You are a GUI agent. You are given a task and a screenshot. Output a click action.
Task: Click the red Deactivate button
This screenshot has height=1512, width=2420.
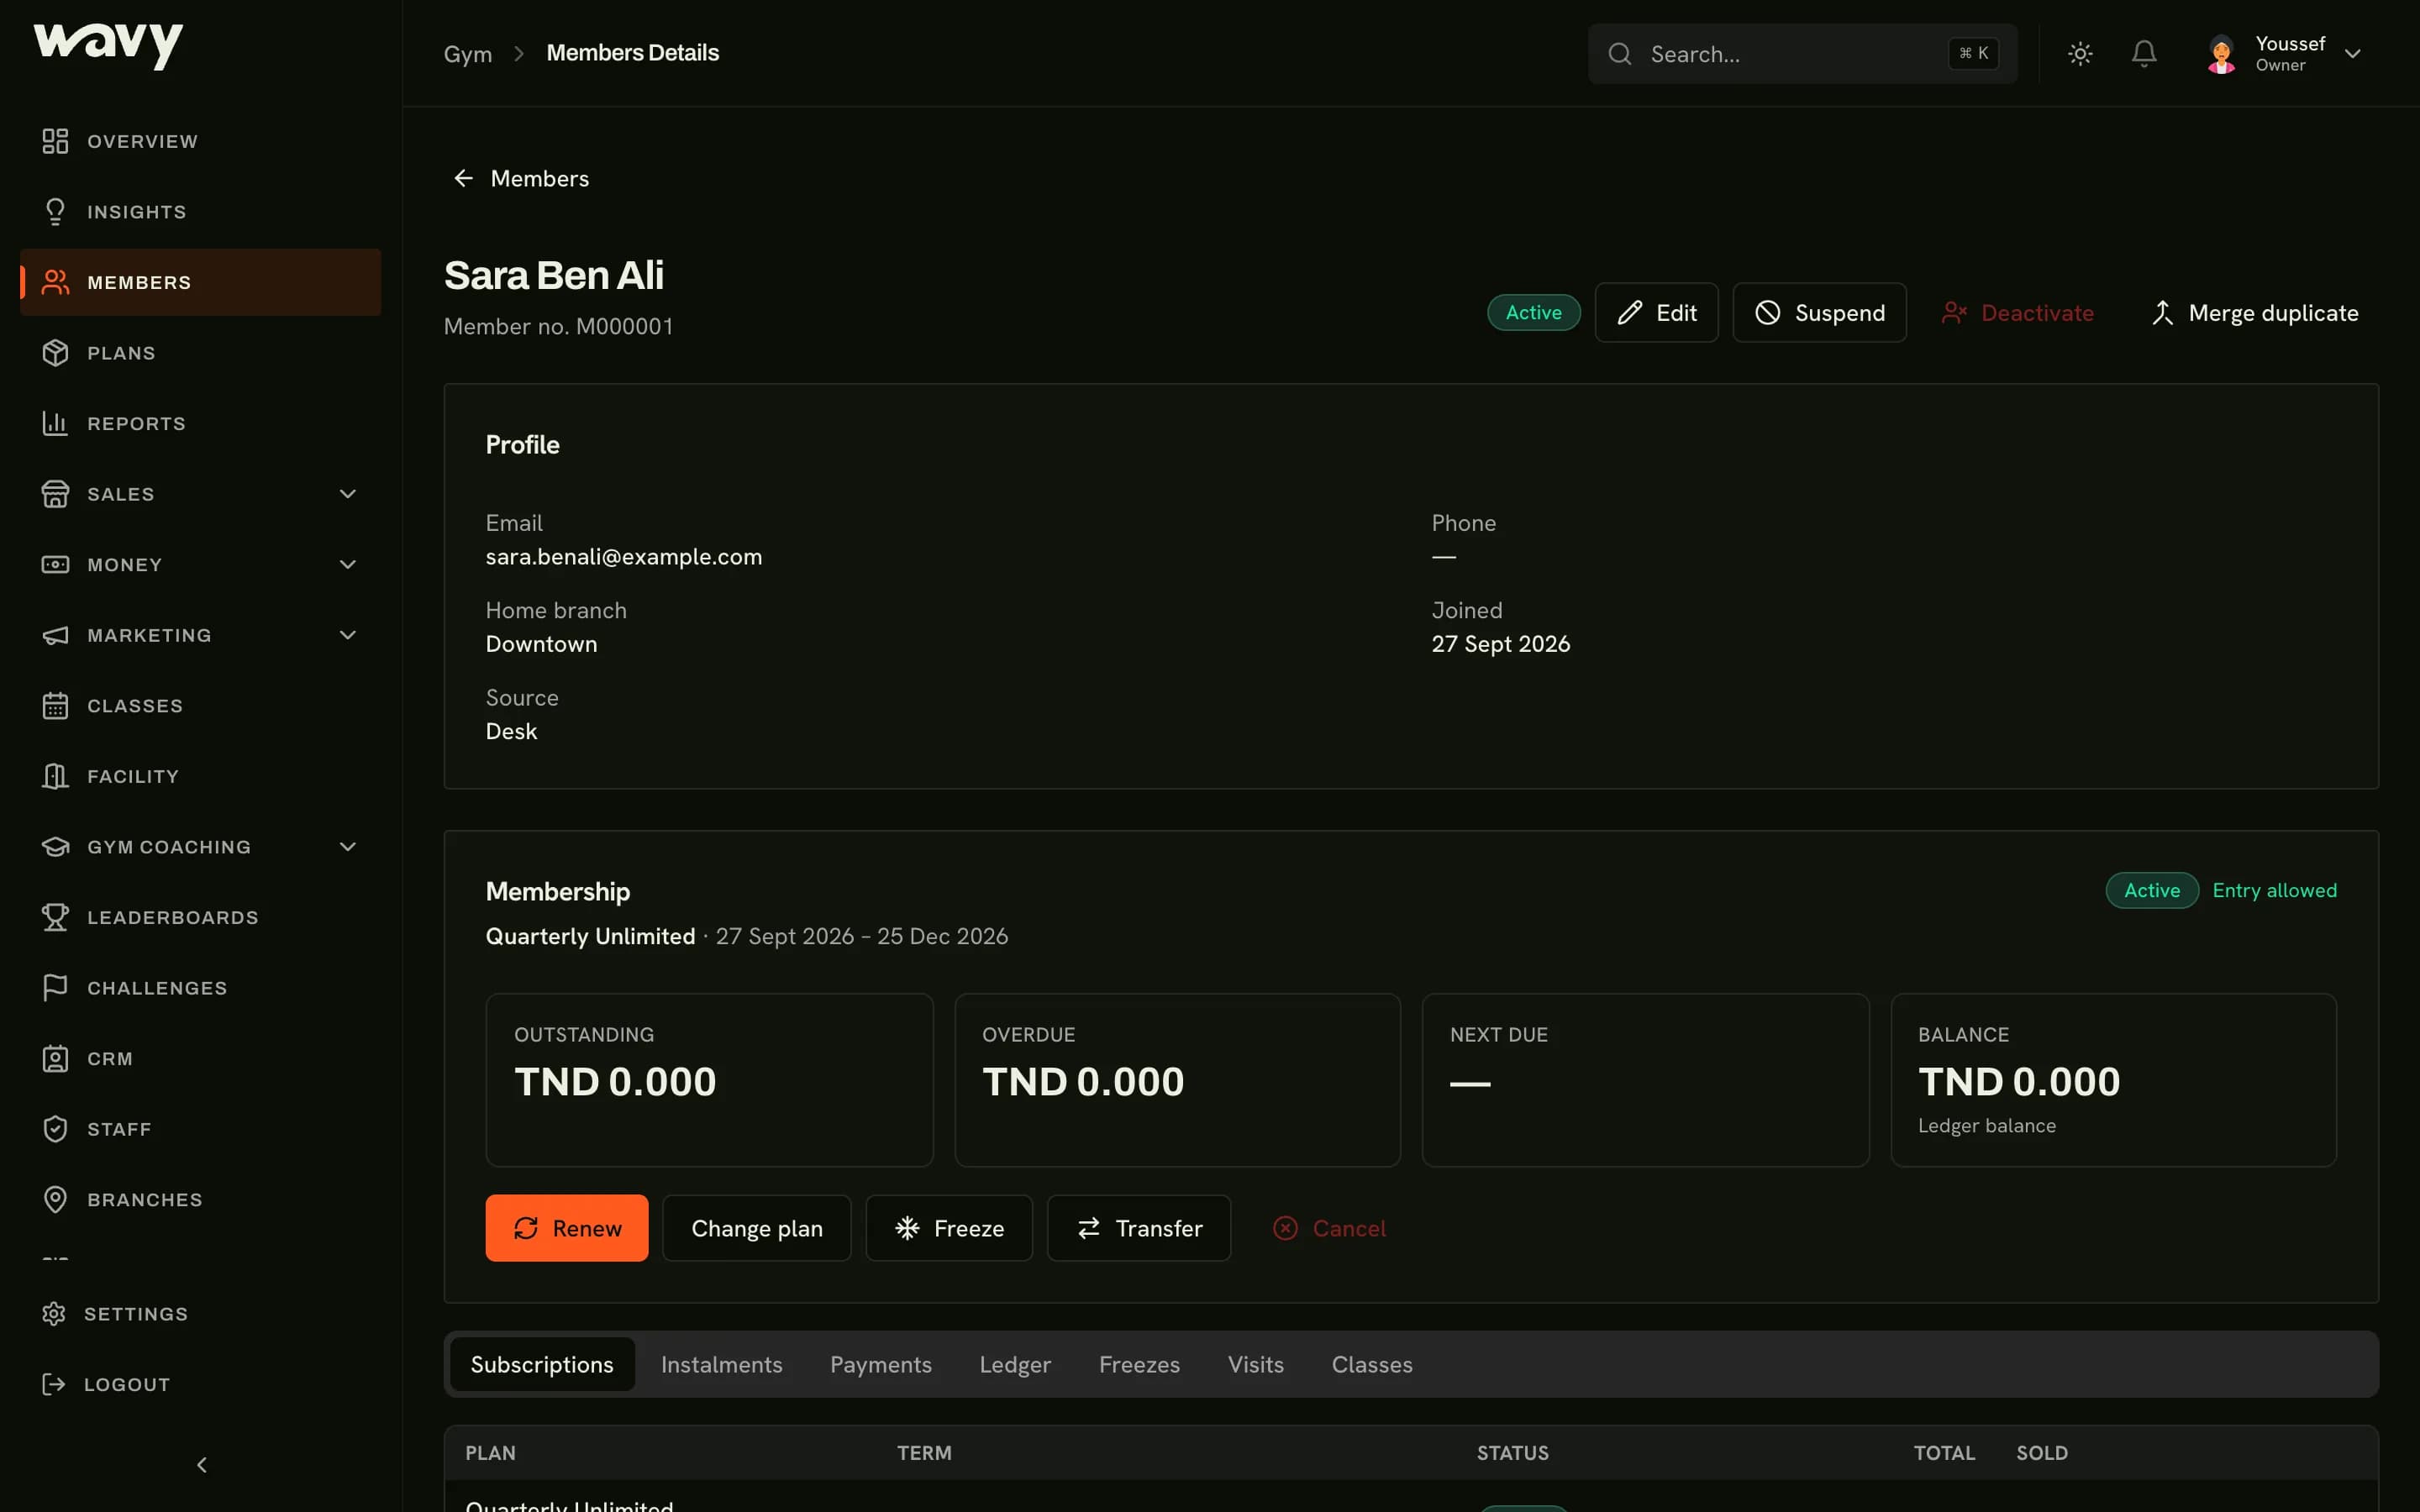2017,313
